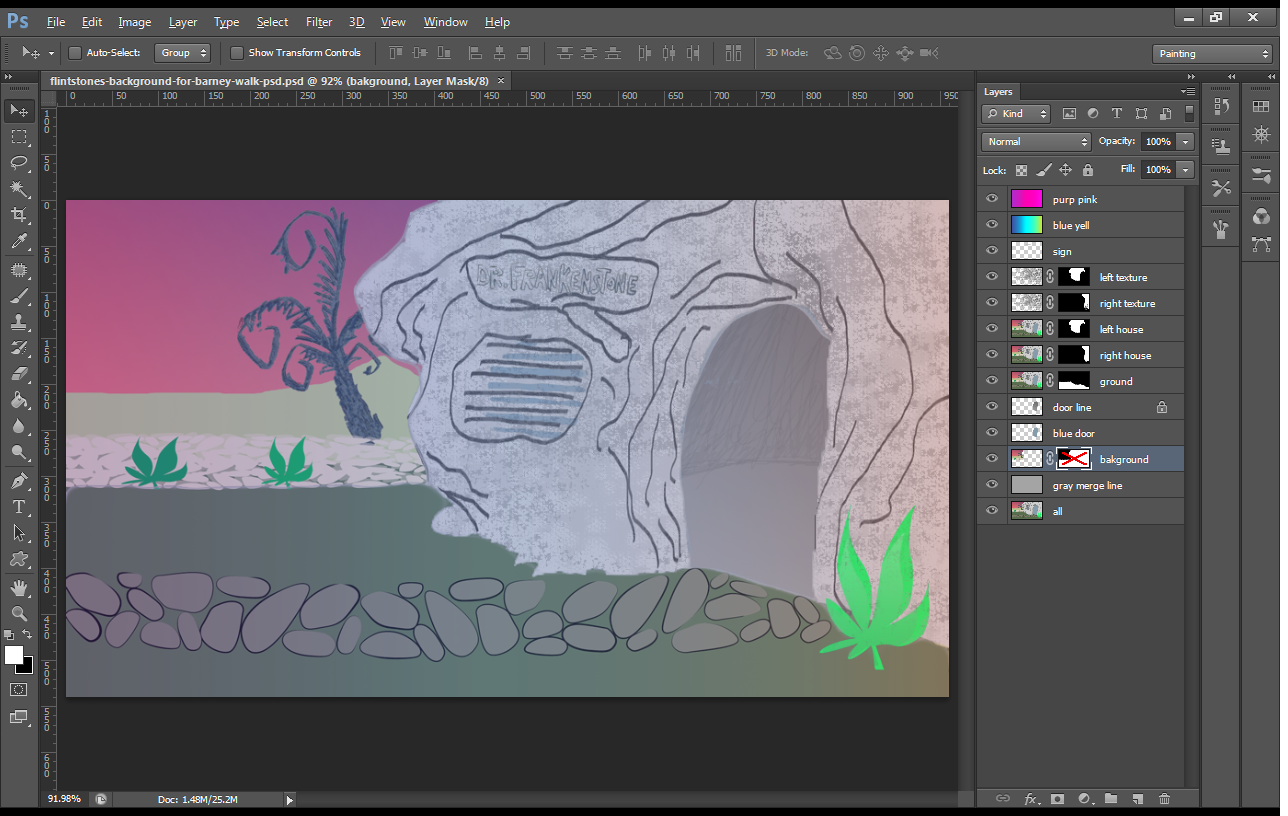
Task: Select the Hand tool
Action: coord(19,587)
